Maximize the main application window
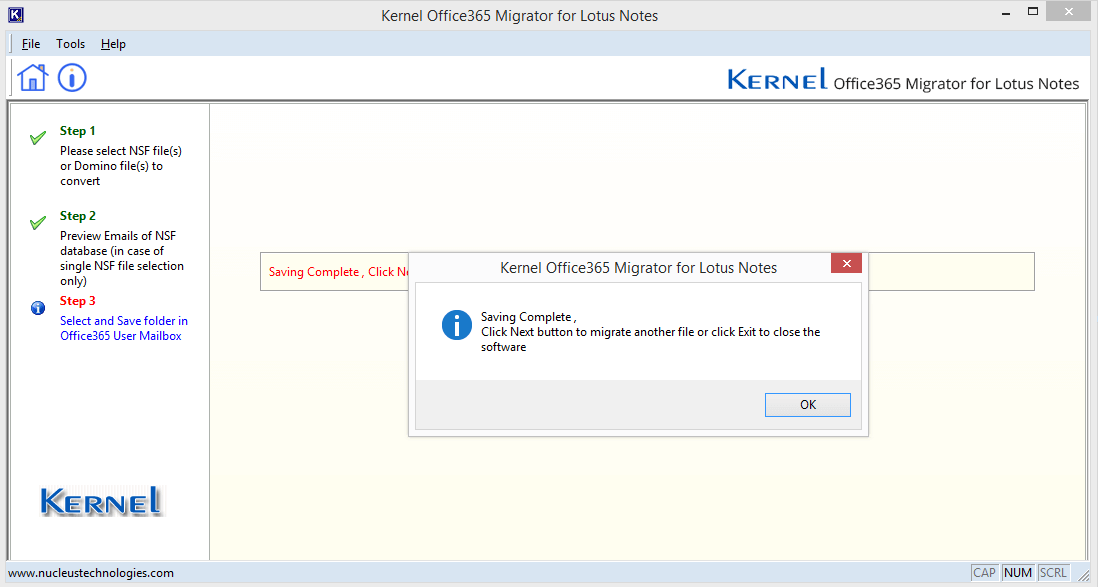The width and height of the screenshot is (1098, 587). click(x=1033, y=11)
